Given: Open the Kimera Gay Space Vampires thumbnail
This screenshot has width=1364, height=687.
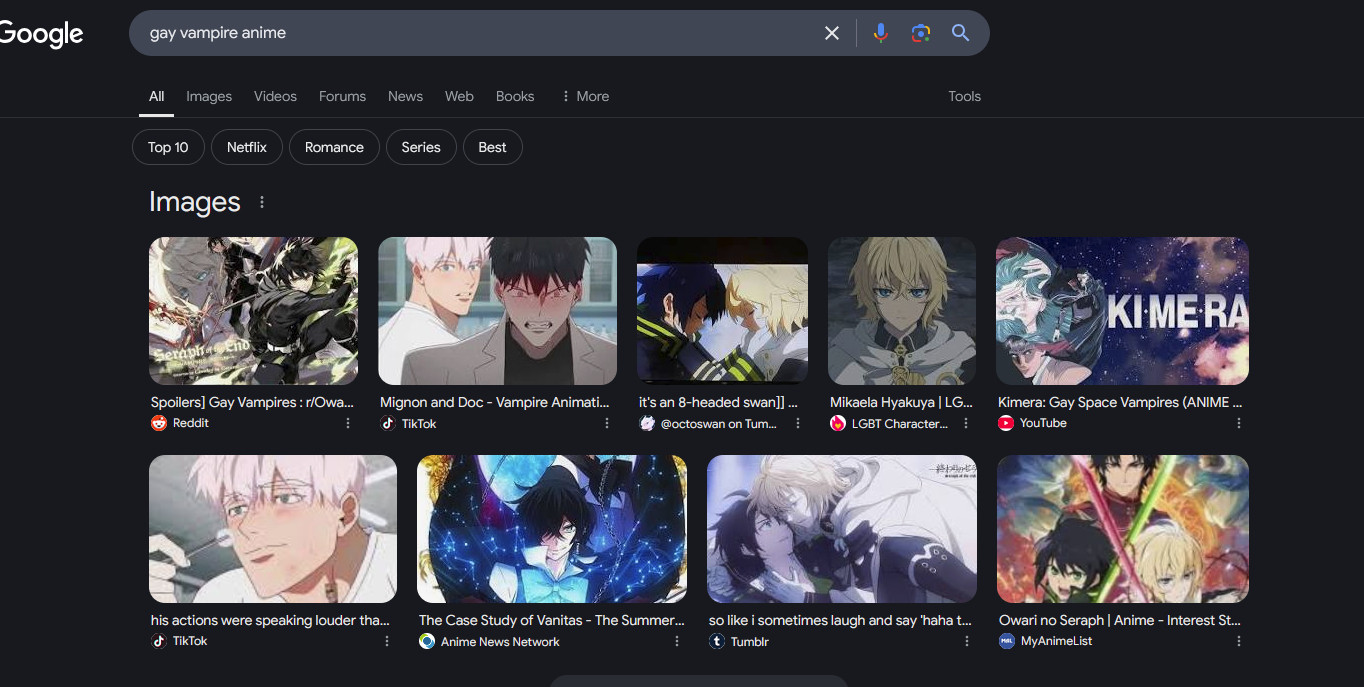Looking at the screenshot, I should [1122, 311].
